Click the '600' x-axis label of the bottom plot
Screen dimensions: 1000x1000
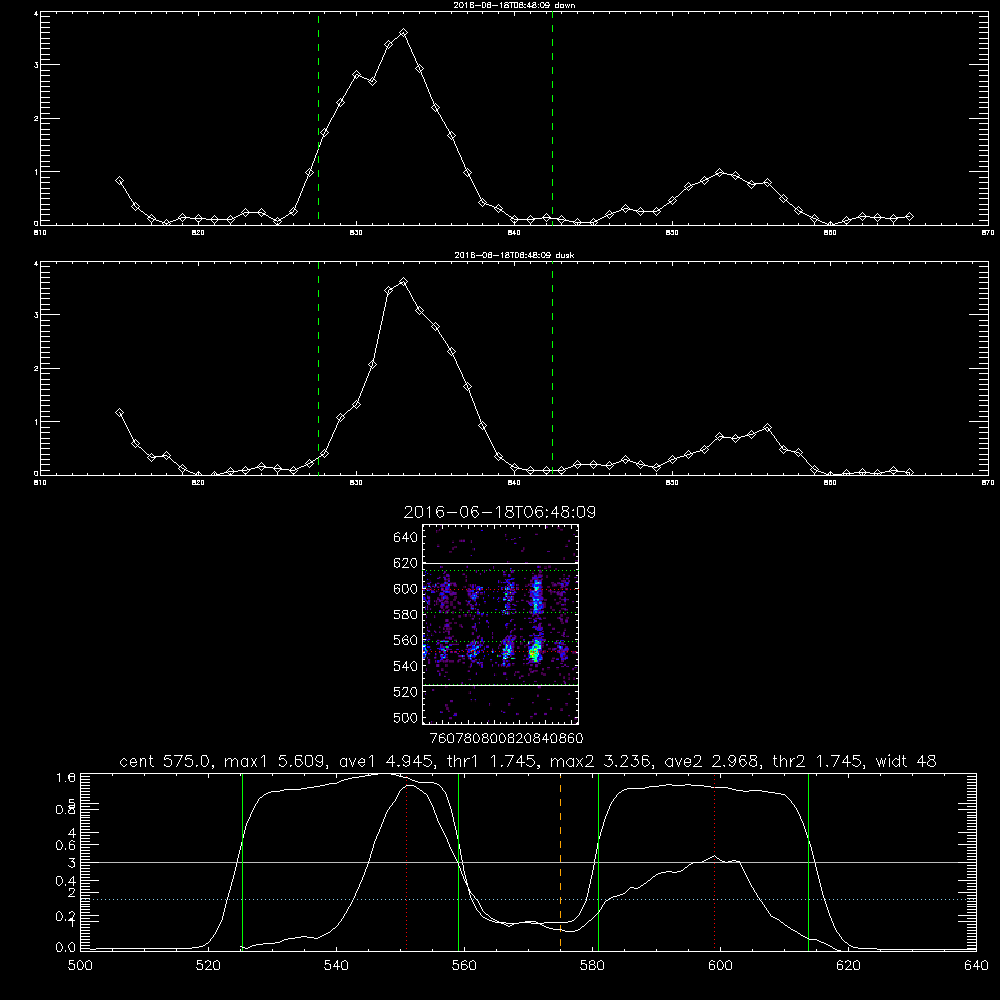(x=721, y=966)
